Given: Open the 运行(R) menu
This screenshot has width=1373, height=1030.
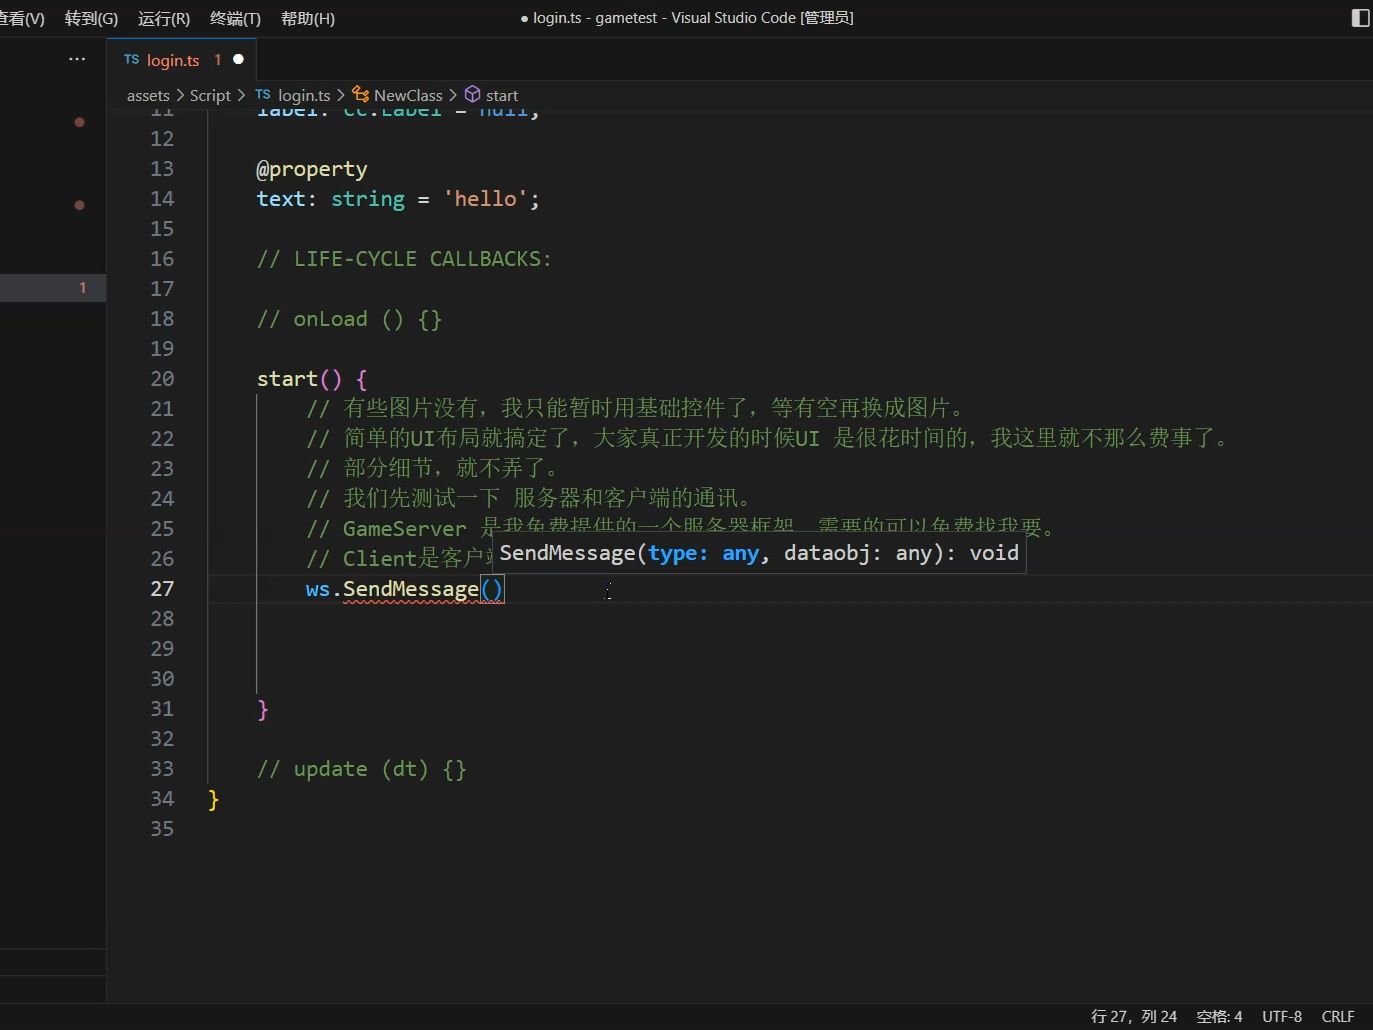Looking at the screenshot, I should (x=164, y=18).
